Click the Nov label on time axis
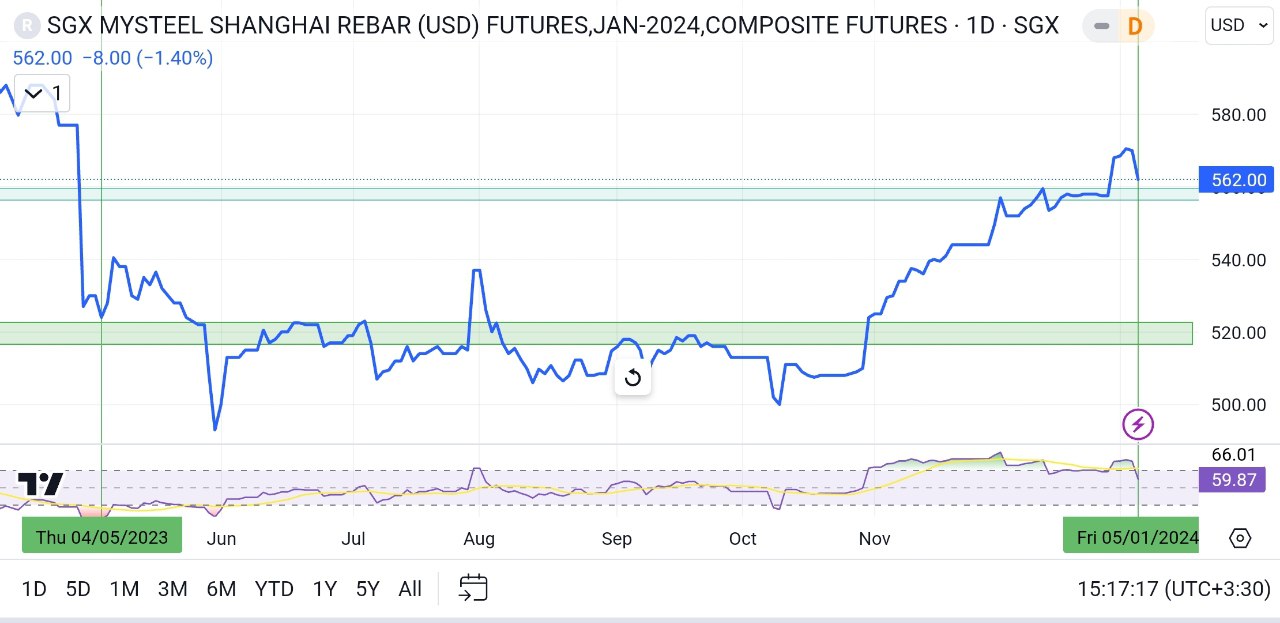Image resolution: width=1280 pixels, height=623 pixels. 874,538
